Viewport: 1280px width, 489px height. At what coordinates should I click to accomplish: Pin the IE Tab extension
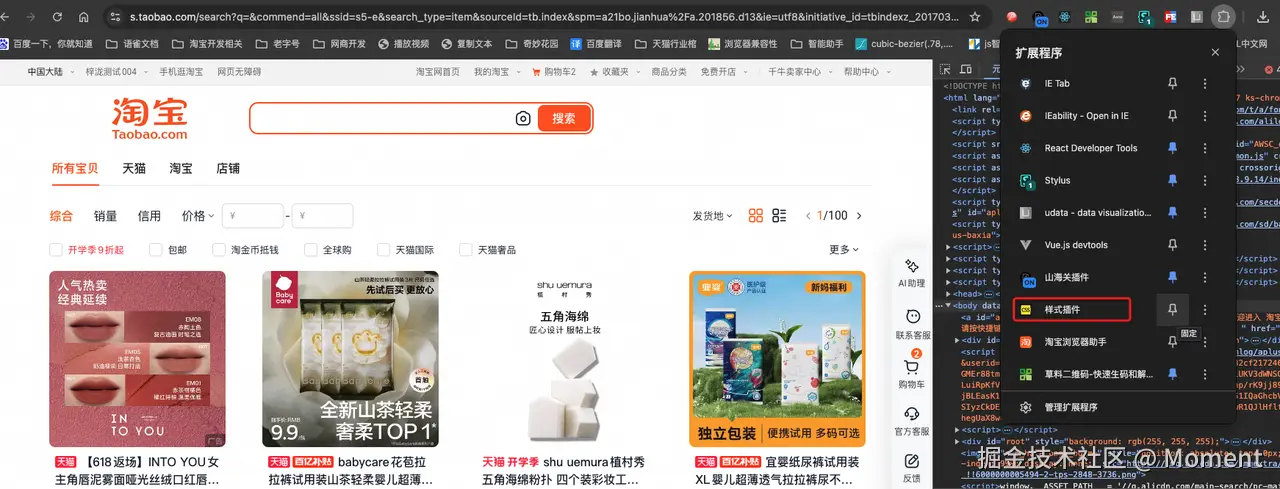point(1173,84)
